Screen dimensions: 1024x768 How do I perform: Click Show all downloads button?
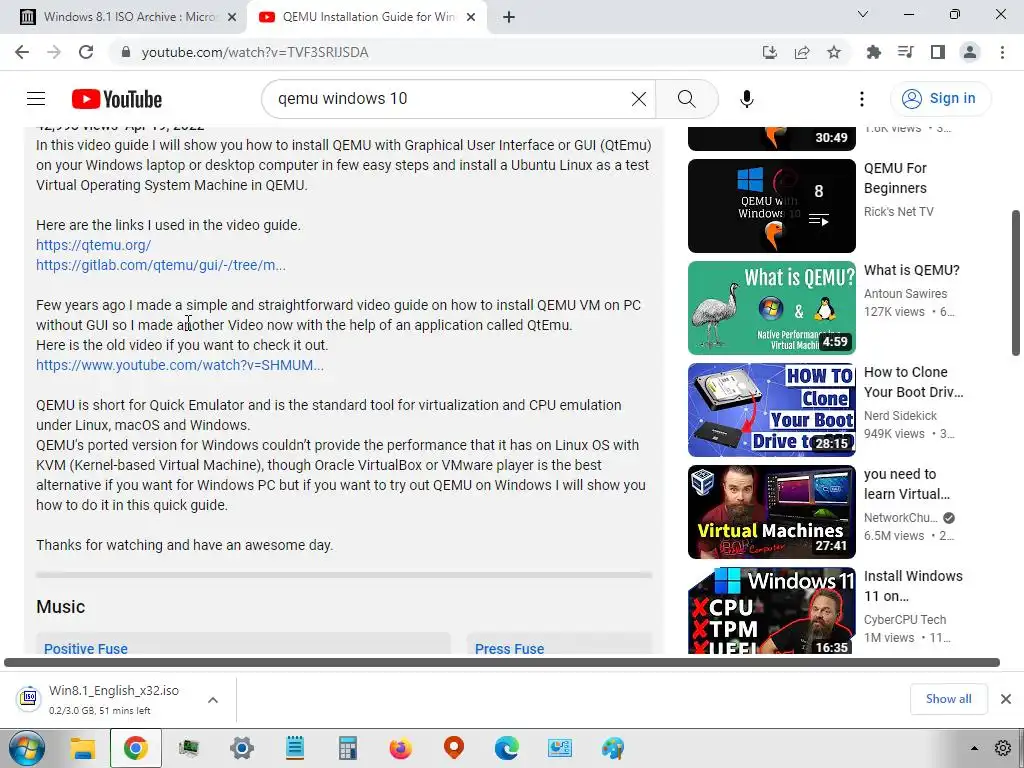tap(948, 699)
